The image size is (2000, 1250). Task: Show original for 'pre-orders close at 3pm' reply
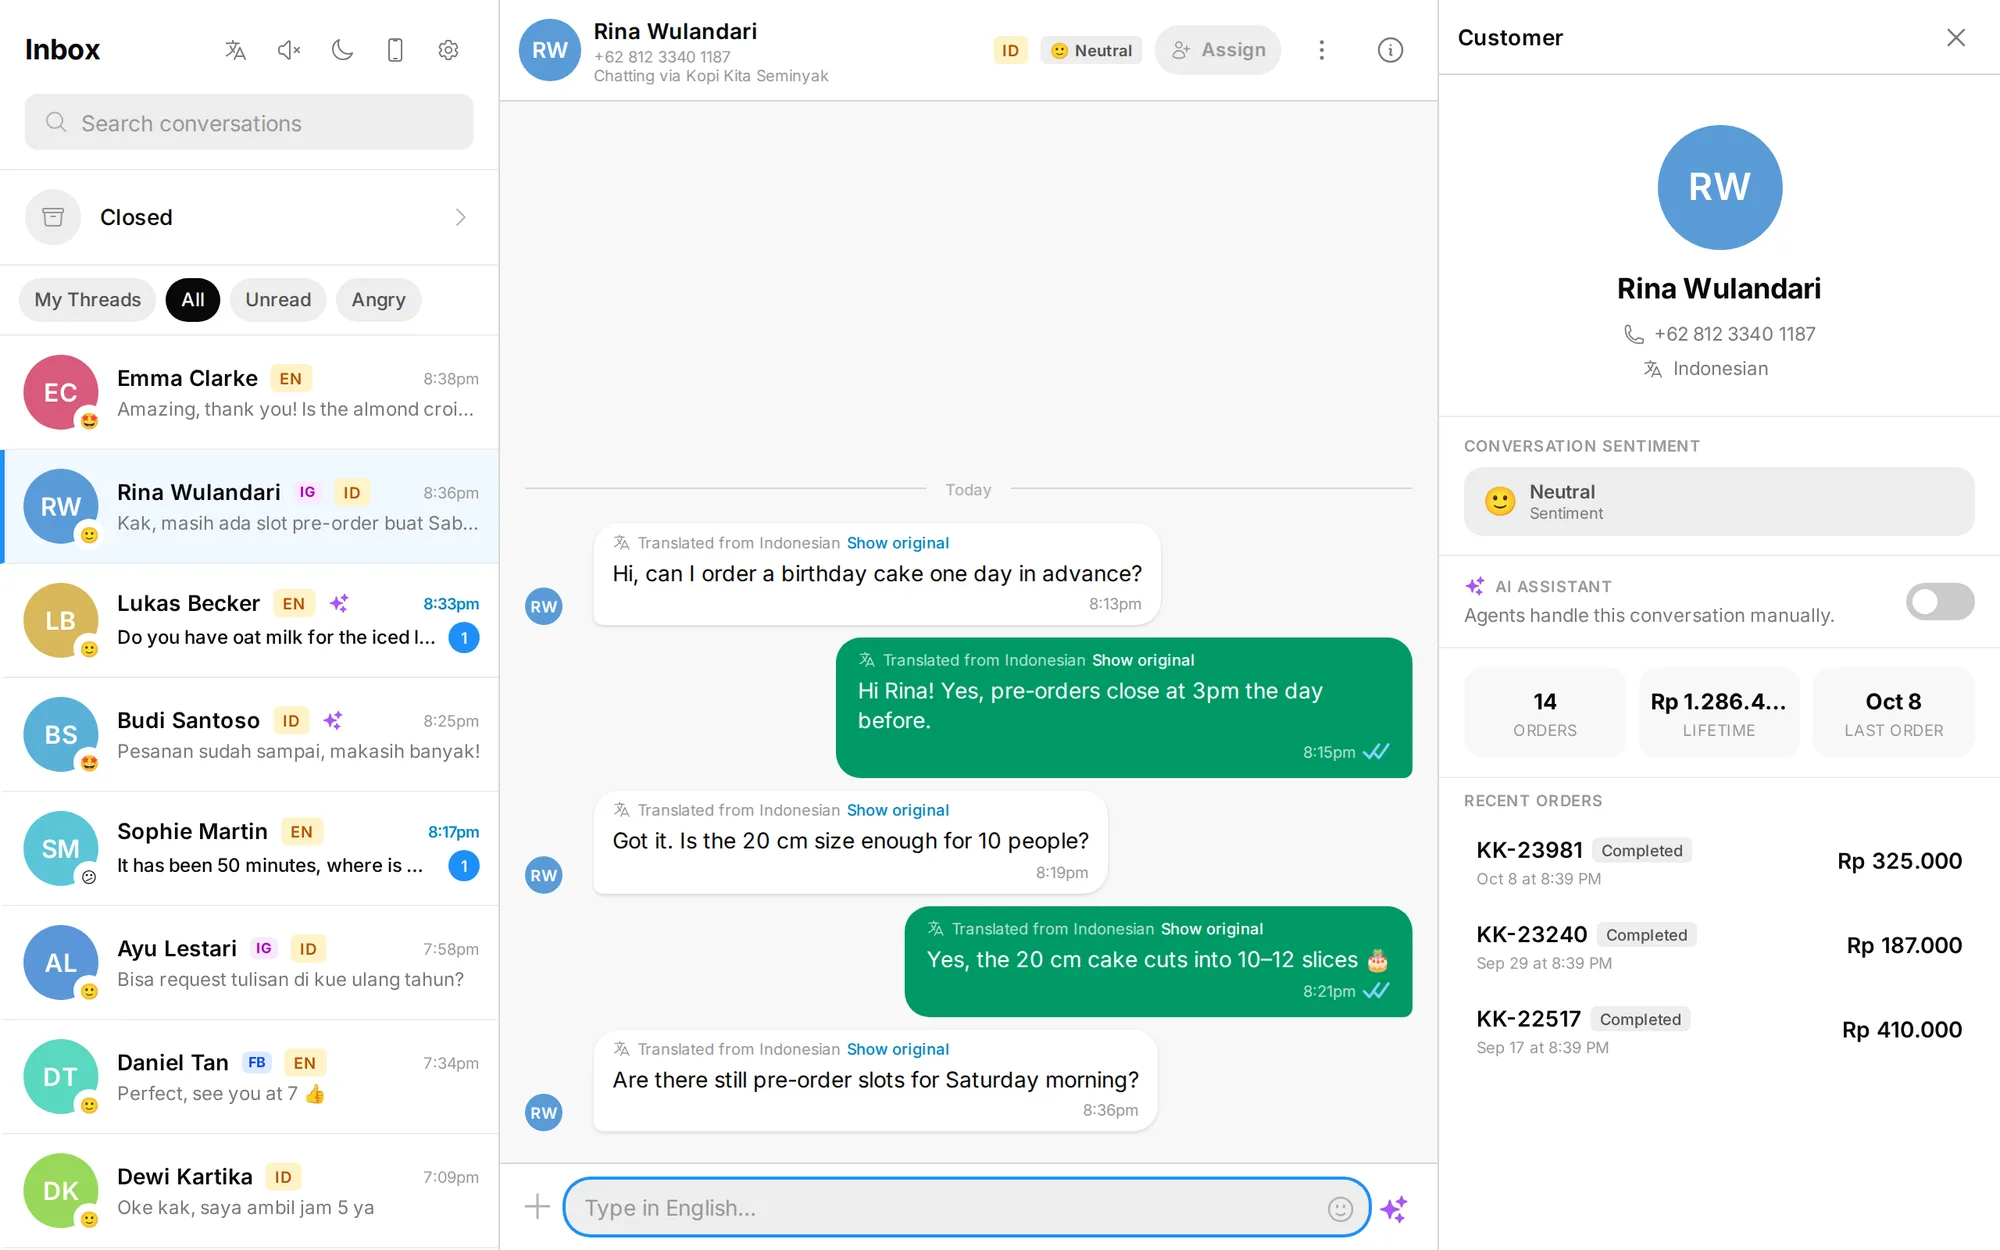[1143, 660]
